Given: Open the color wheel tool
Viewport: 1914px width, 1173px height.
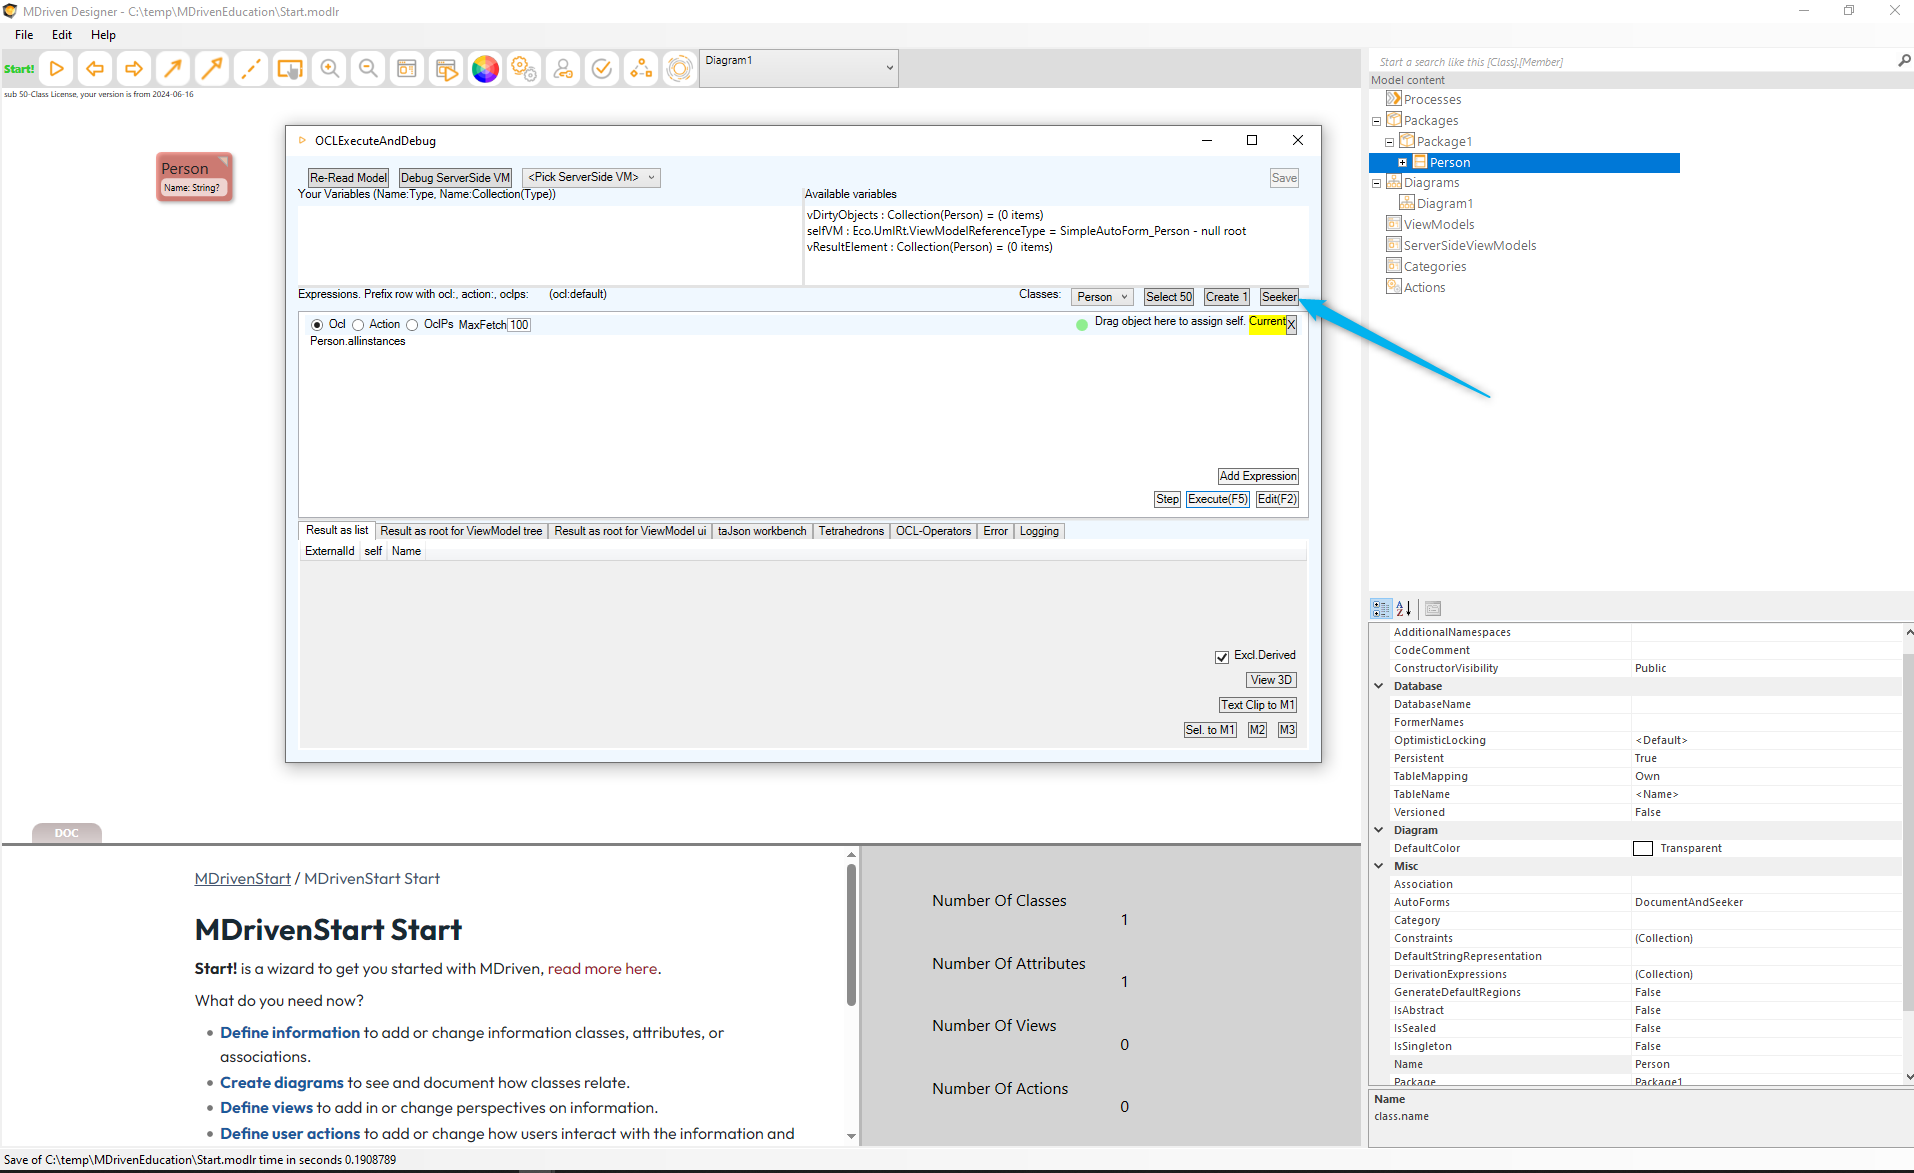Looking at the screenshot, I should click(485, 69).
